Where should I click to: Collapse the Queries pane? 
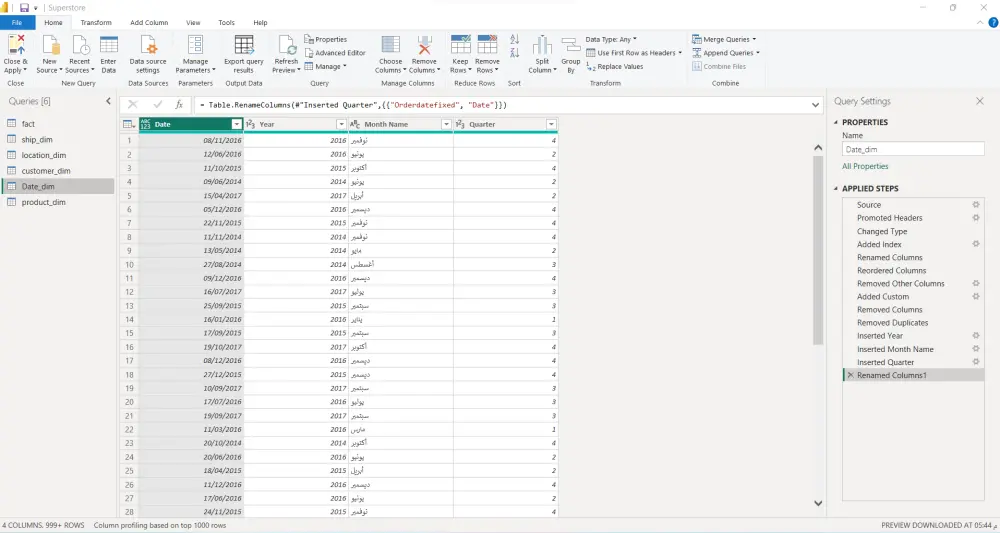click(x=108, y=101)
